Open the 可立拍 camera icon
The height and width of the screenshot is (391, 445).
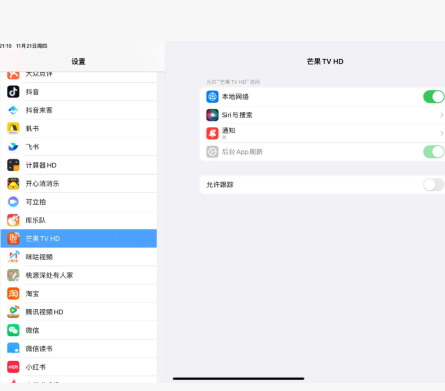(13, 202)
